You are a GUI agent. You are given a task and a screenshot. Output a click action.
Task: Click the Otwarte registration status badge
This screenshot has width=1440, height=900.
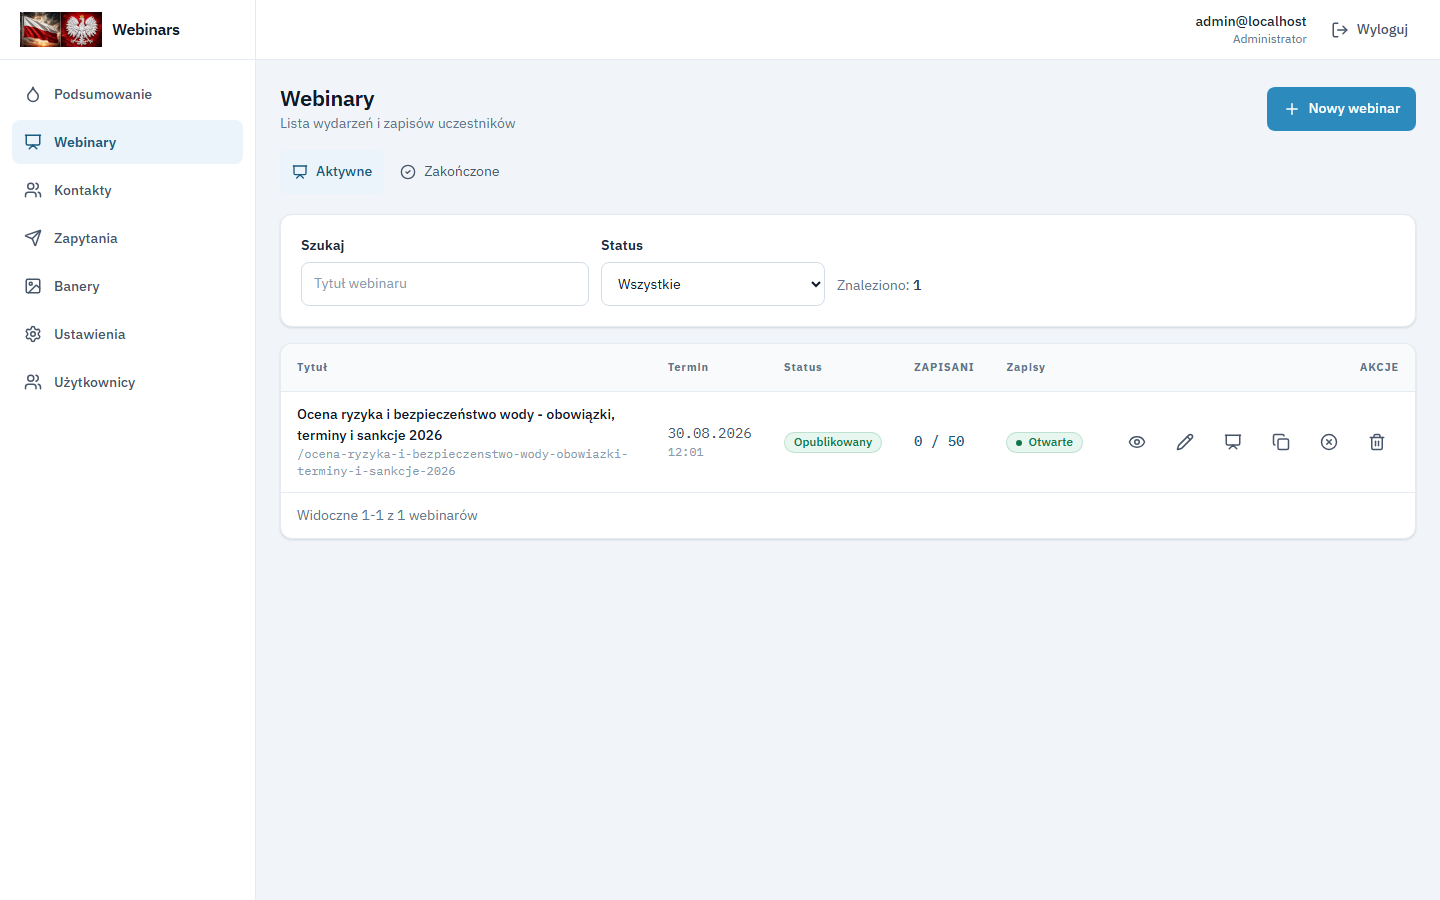pyautogui.click(x=1044, y=442)
